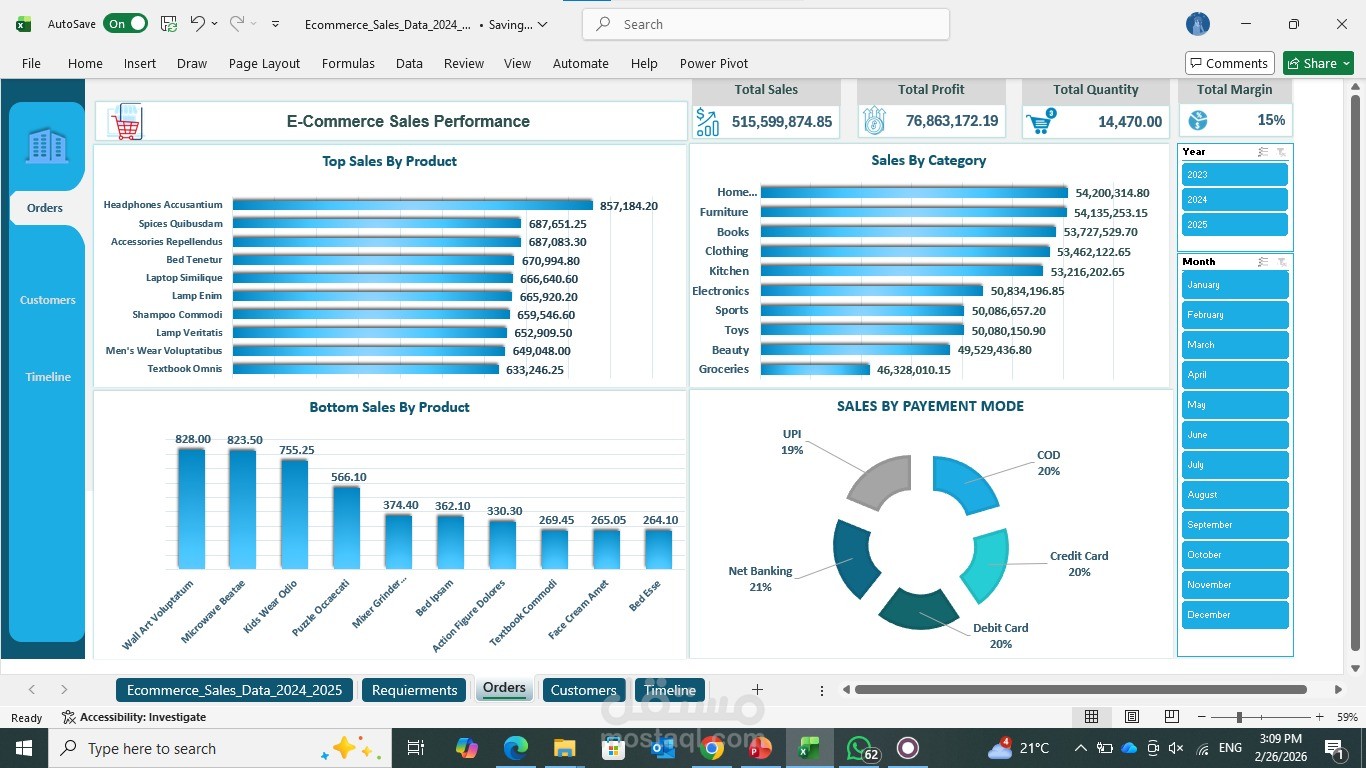Click inside the Search box
Screen dimensions: 1366x768
(764, 24)
